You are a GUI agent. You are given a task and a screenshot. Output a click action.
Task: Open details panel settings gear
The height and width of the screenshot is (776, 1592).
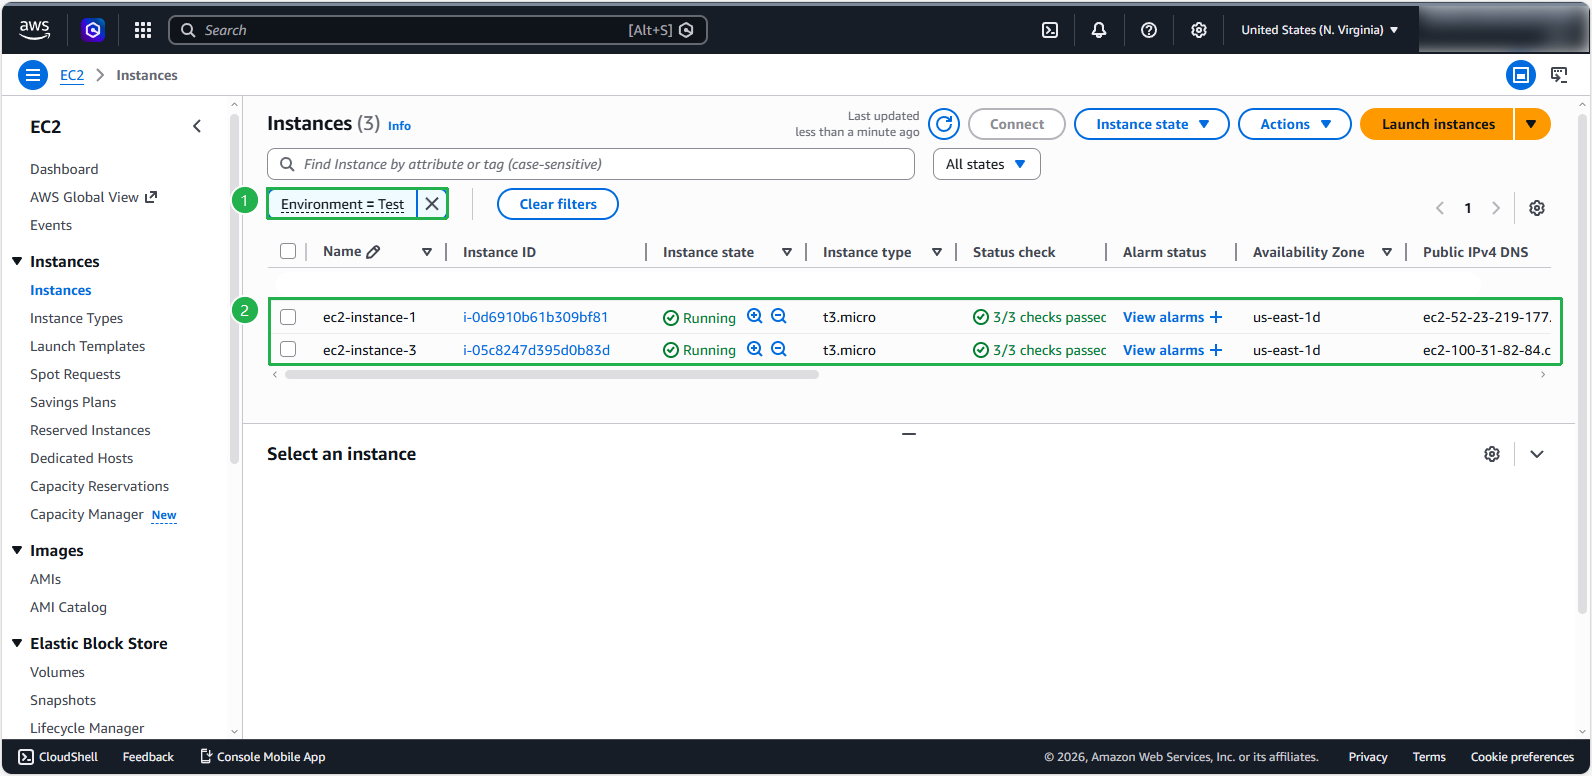click(x=1492, y=454)
